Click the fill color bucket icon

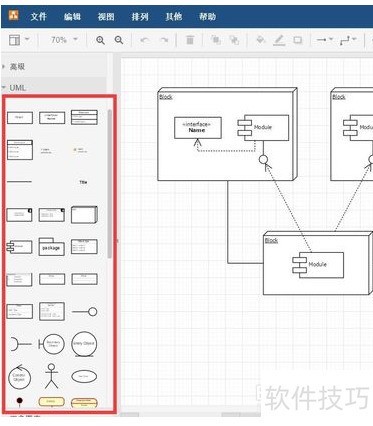point(260,40)
